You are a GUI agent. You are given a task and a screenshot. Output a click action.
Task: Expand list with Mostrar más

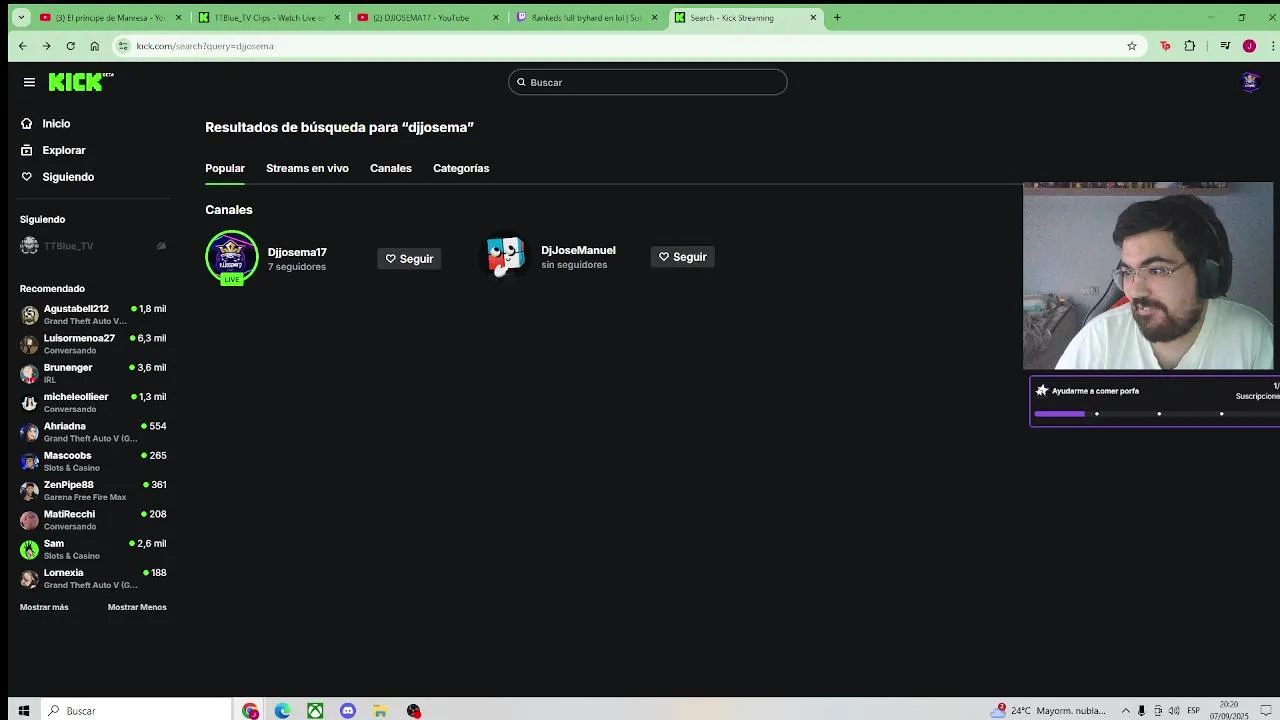(x=44, y=607)
